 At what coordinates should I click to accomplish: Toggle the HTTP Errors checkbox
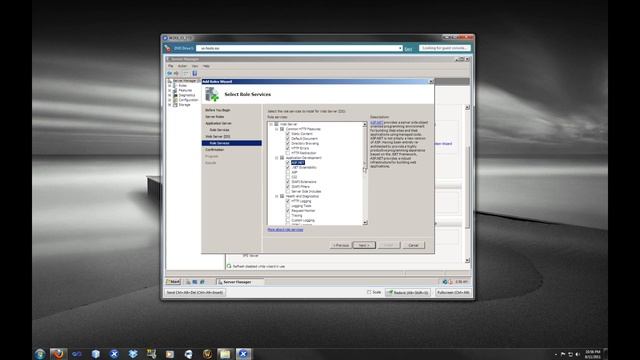pos(288,148)
